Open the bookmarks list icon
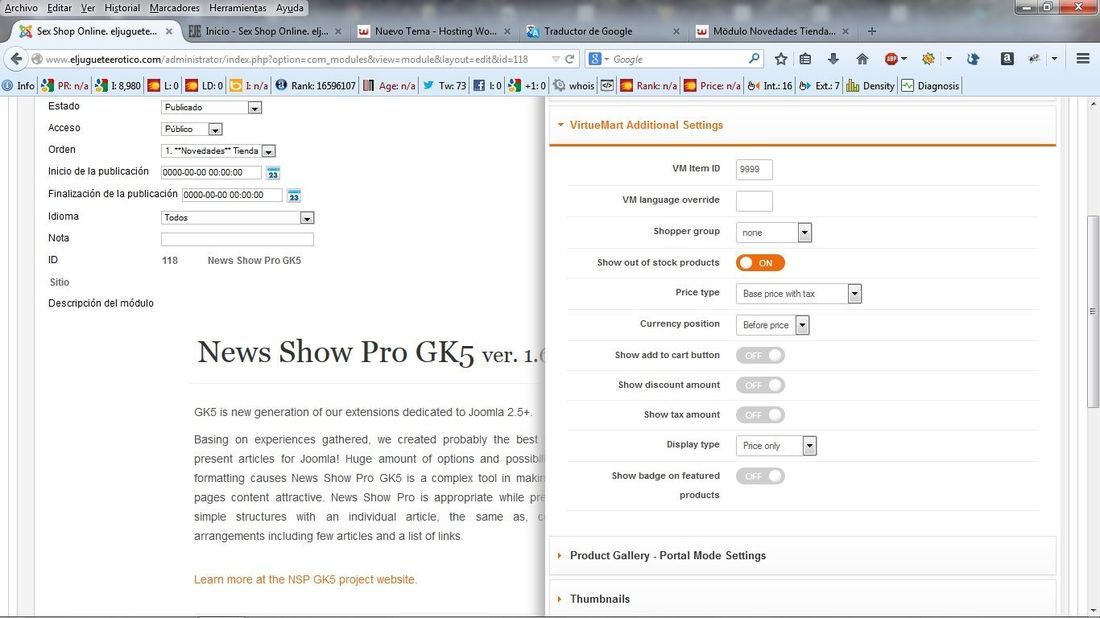This screenshot has width=1100, height=618. 805,59
